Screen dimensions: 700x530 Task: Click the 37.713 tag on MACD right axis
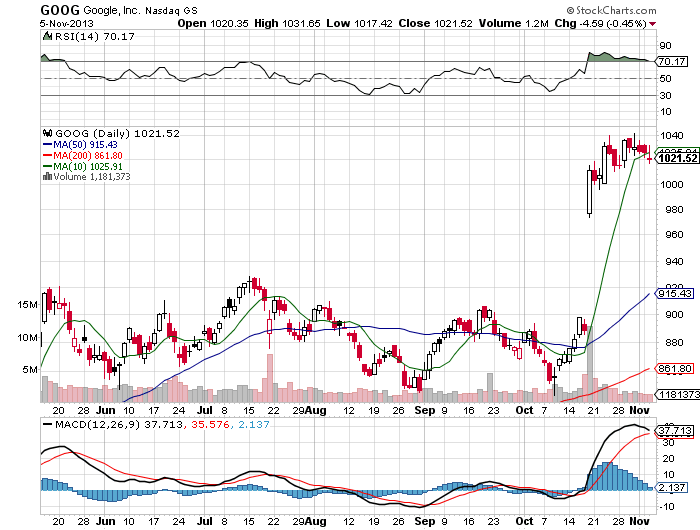pos(674,430)
